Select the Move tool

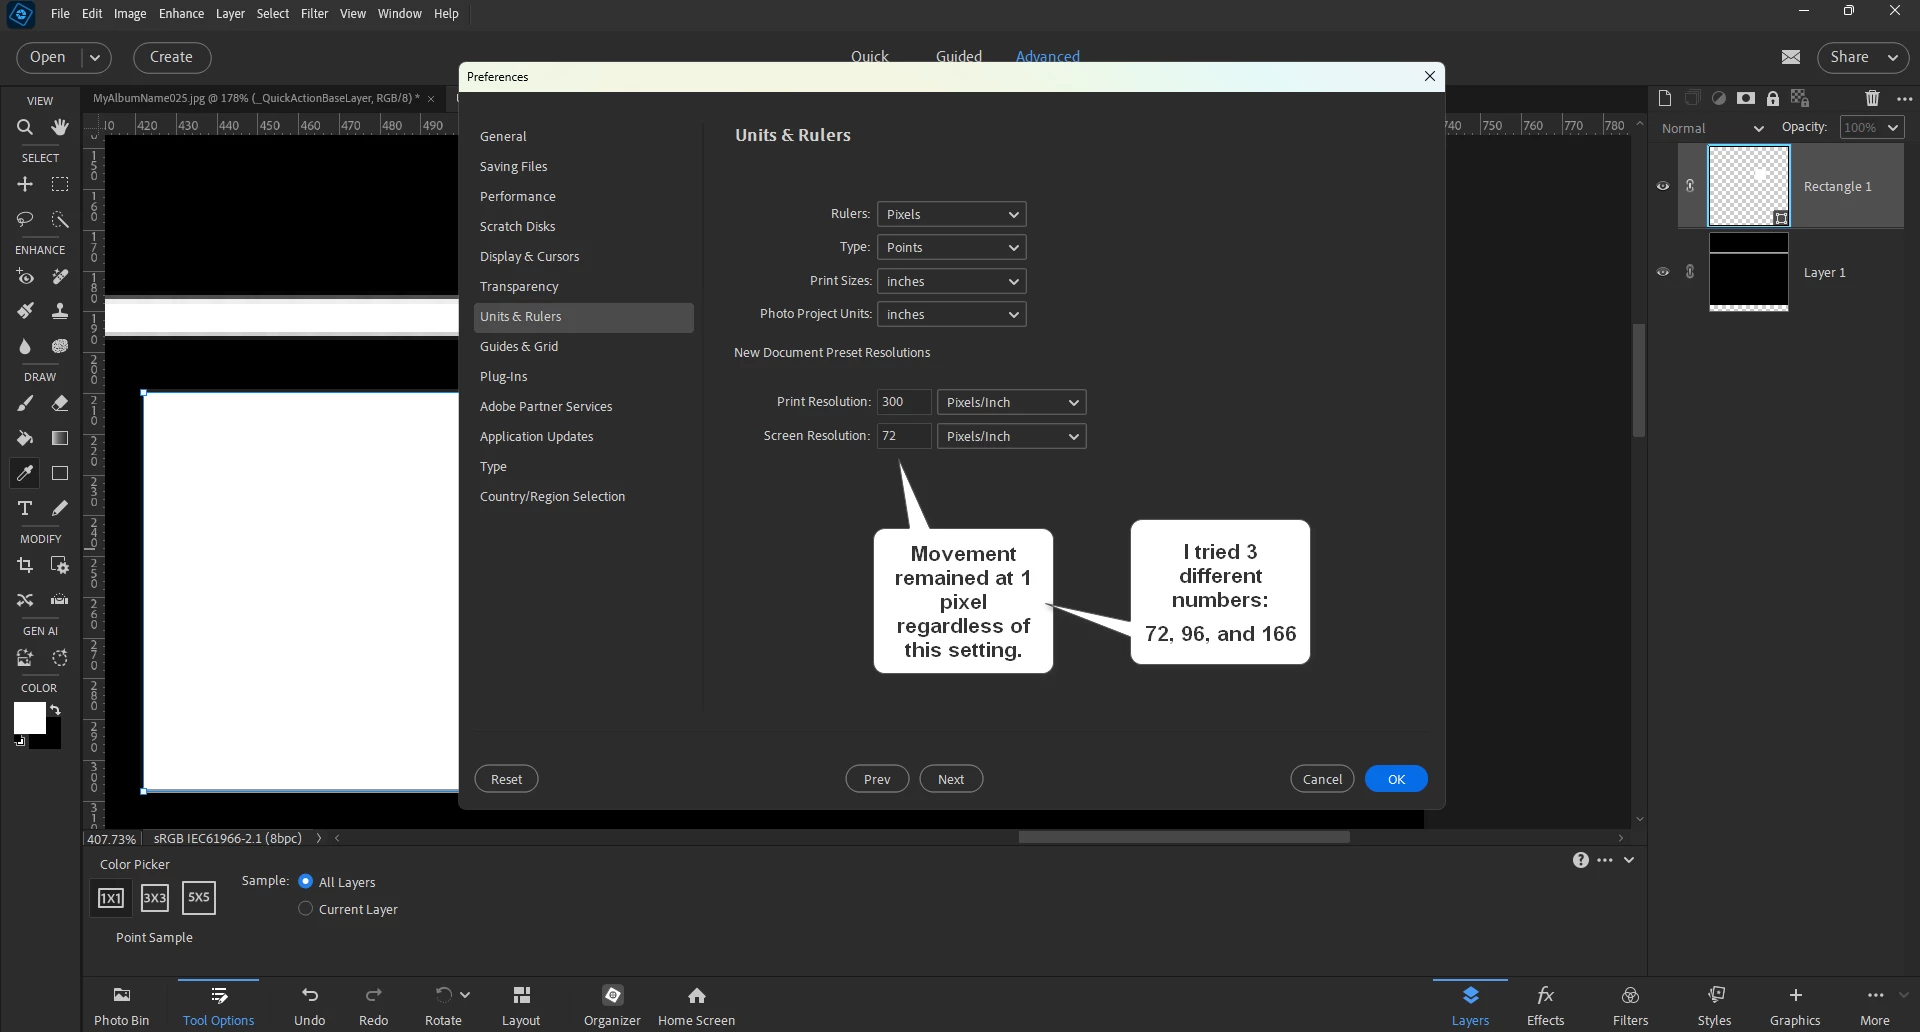(x=25, y=184)
